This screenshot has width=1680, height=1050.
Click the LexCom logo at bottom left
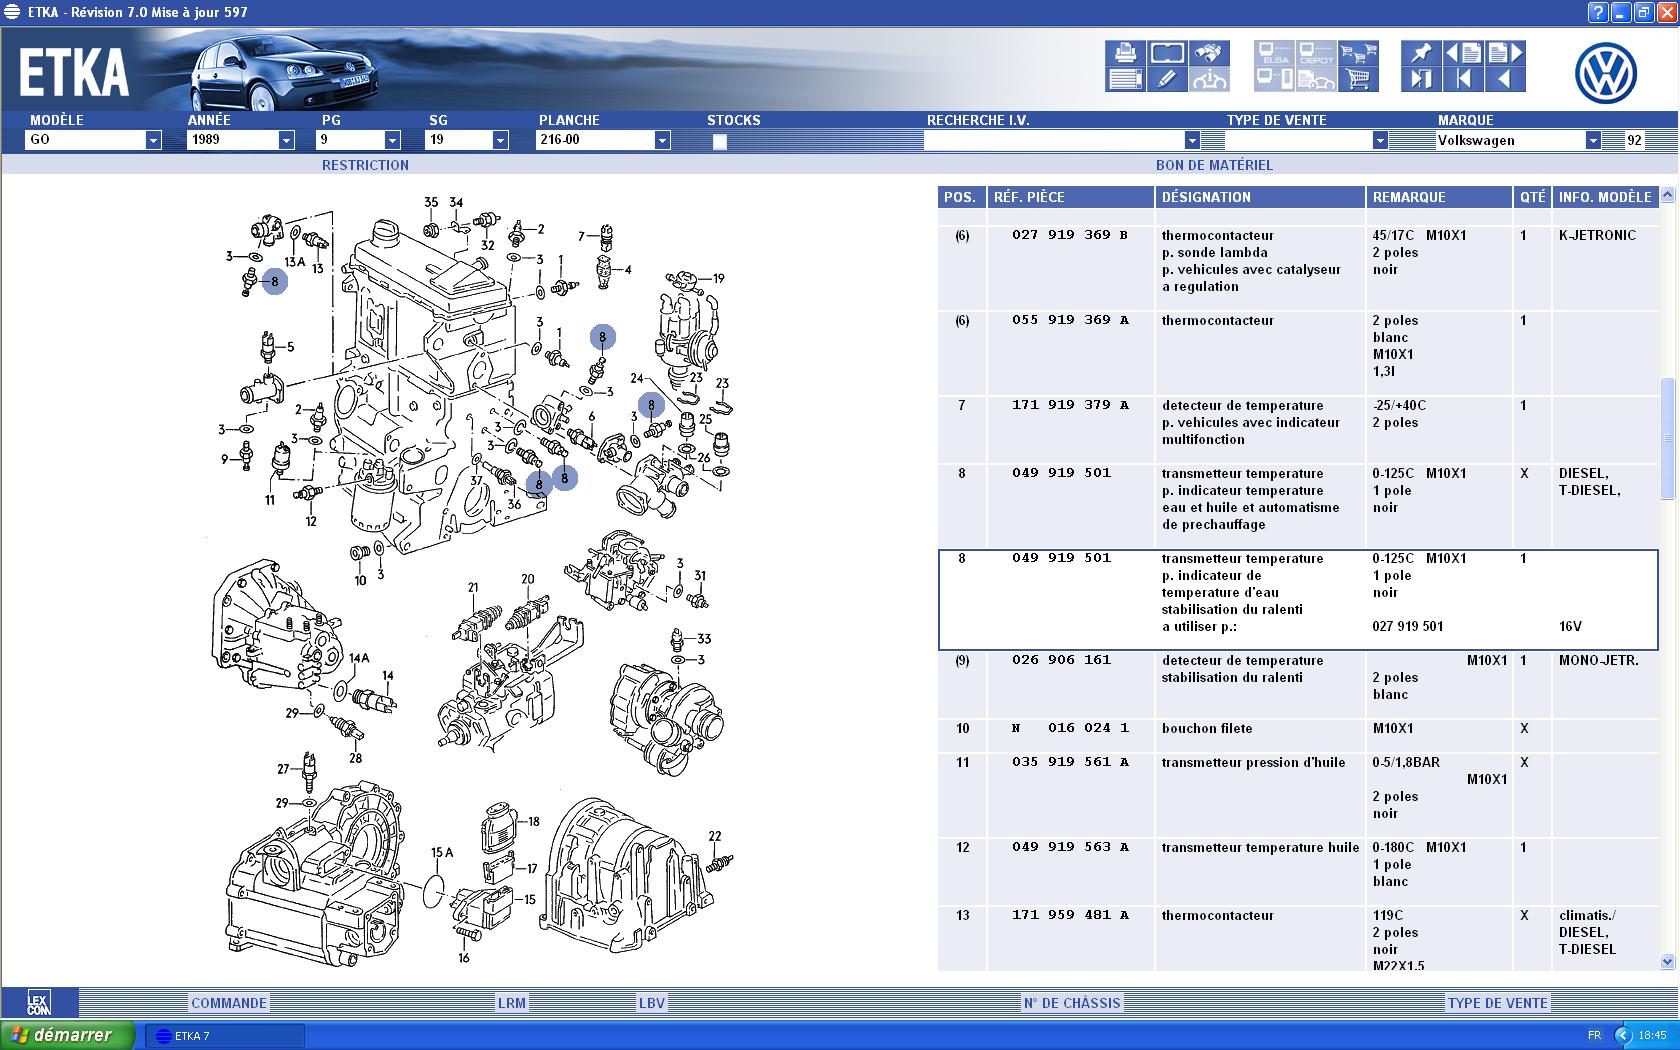39,1003
